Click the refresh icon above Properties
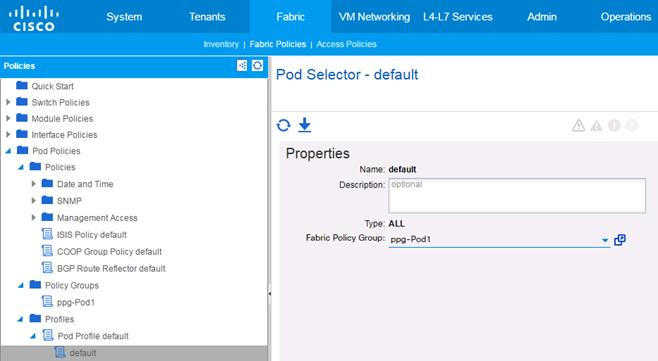The height and width of the screenshot is (361, 658). [x=284, y=125]
